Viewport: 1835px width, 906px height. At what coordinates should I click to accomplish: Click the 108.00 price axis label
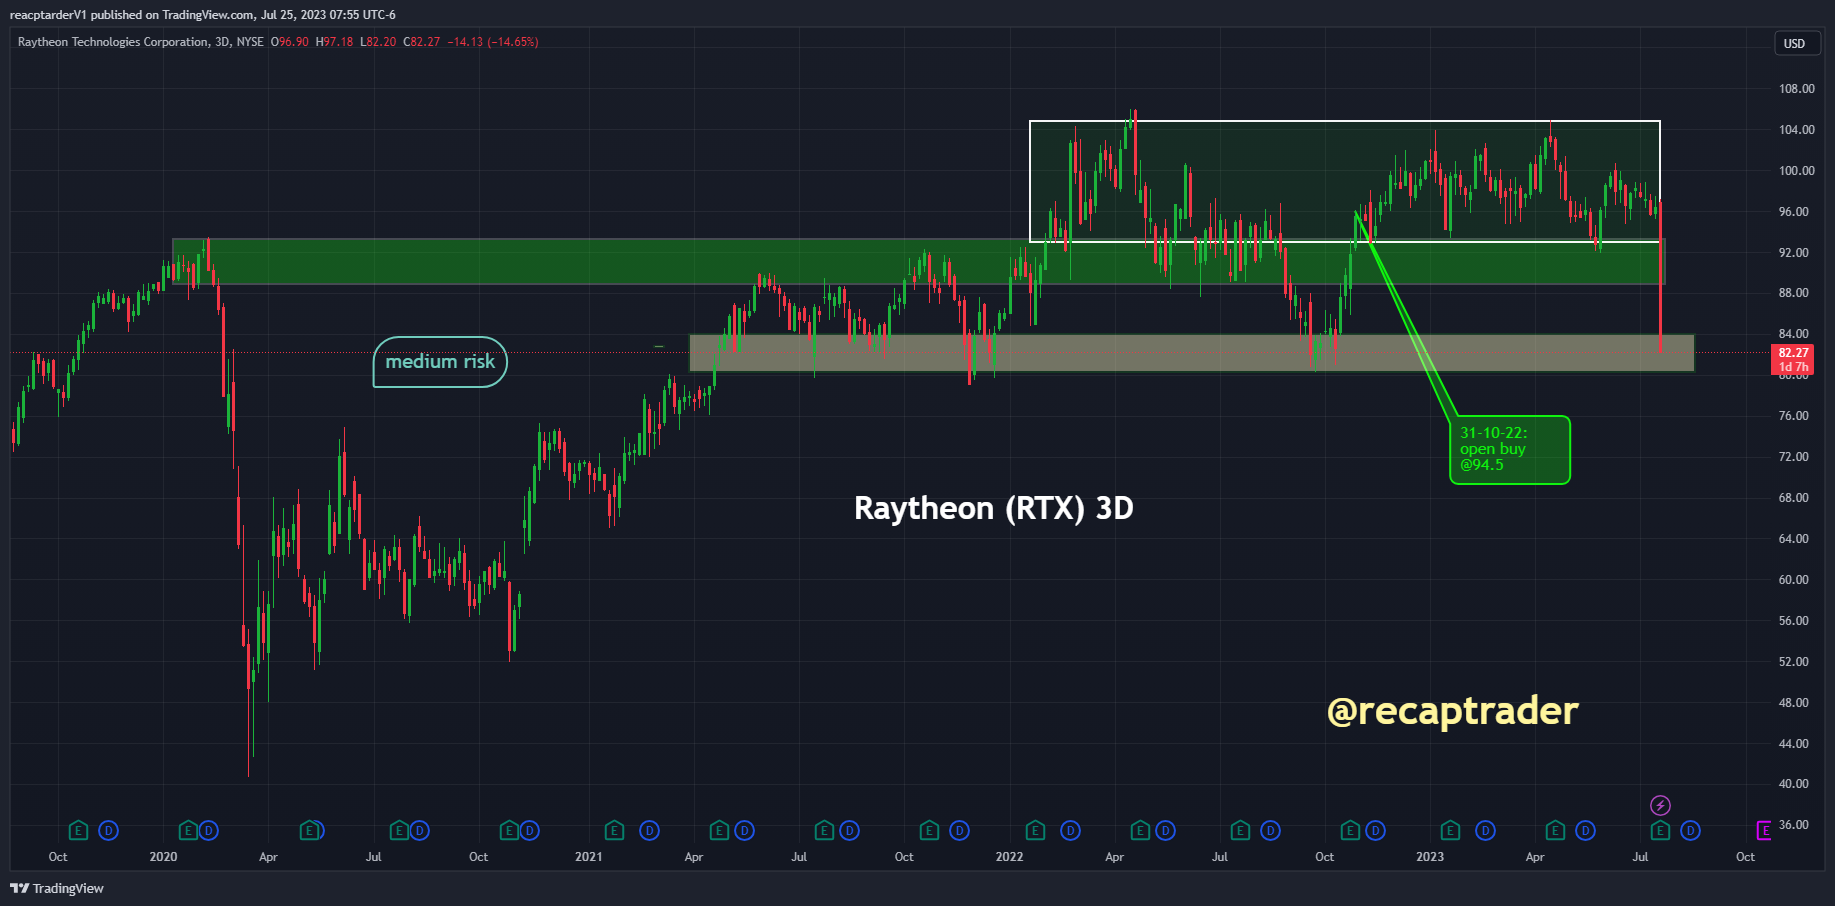(1796, 89)
